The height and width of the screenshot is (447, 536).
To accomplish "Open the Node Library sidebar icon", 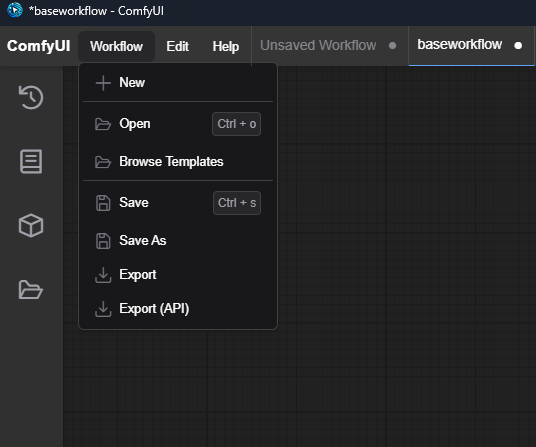I will tap(31, 161).
